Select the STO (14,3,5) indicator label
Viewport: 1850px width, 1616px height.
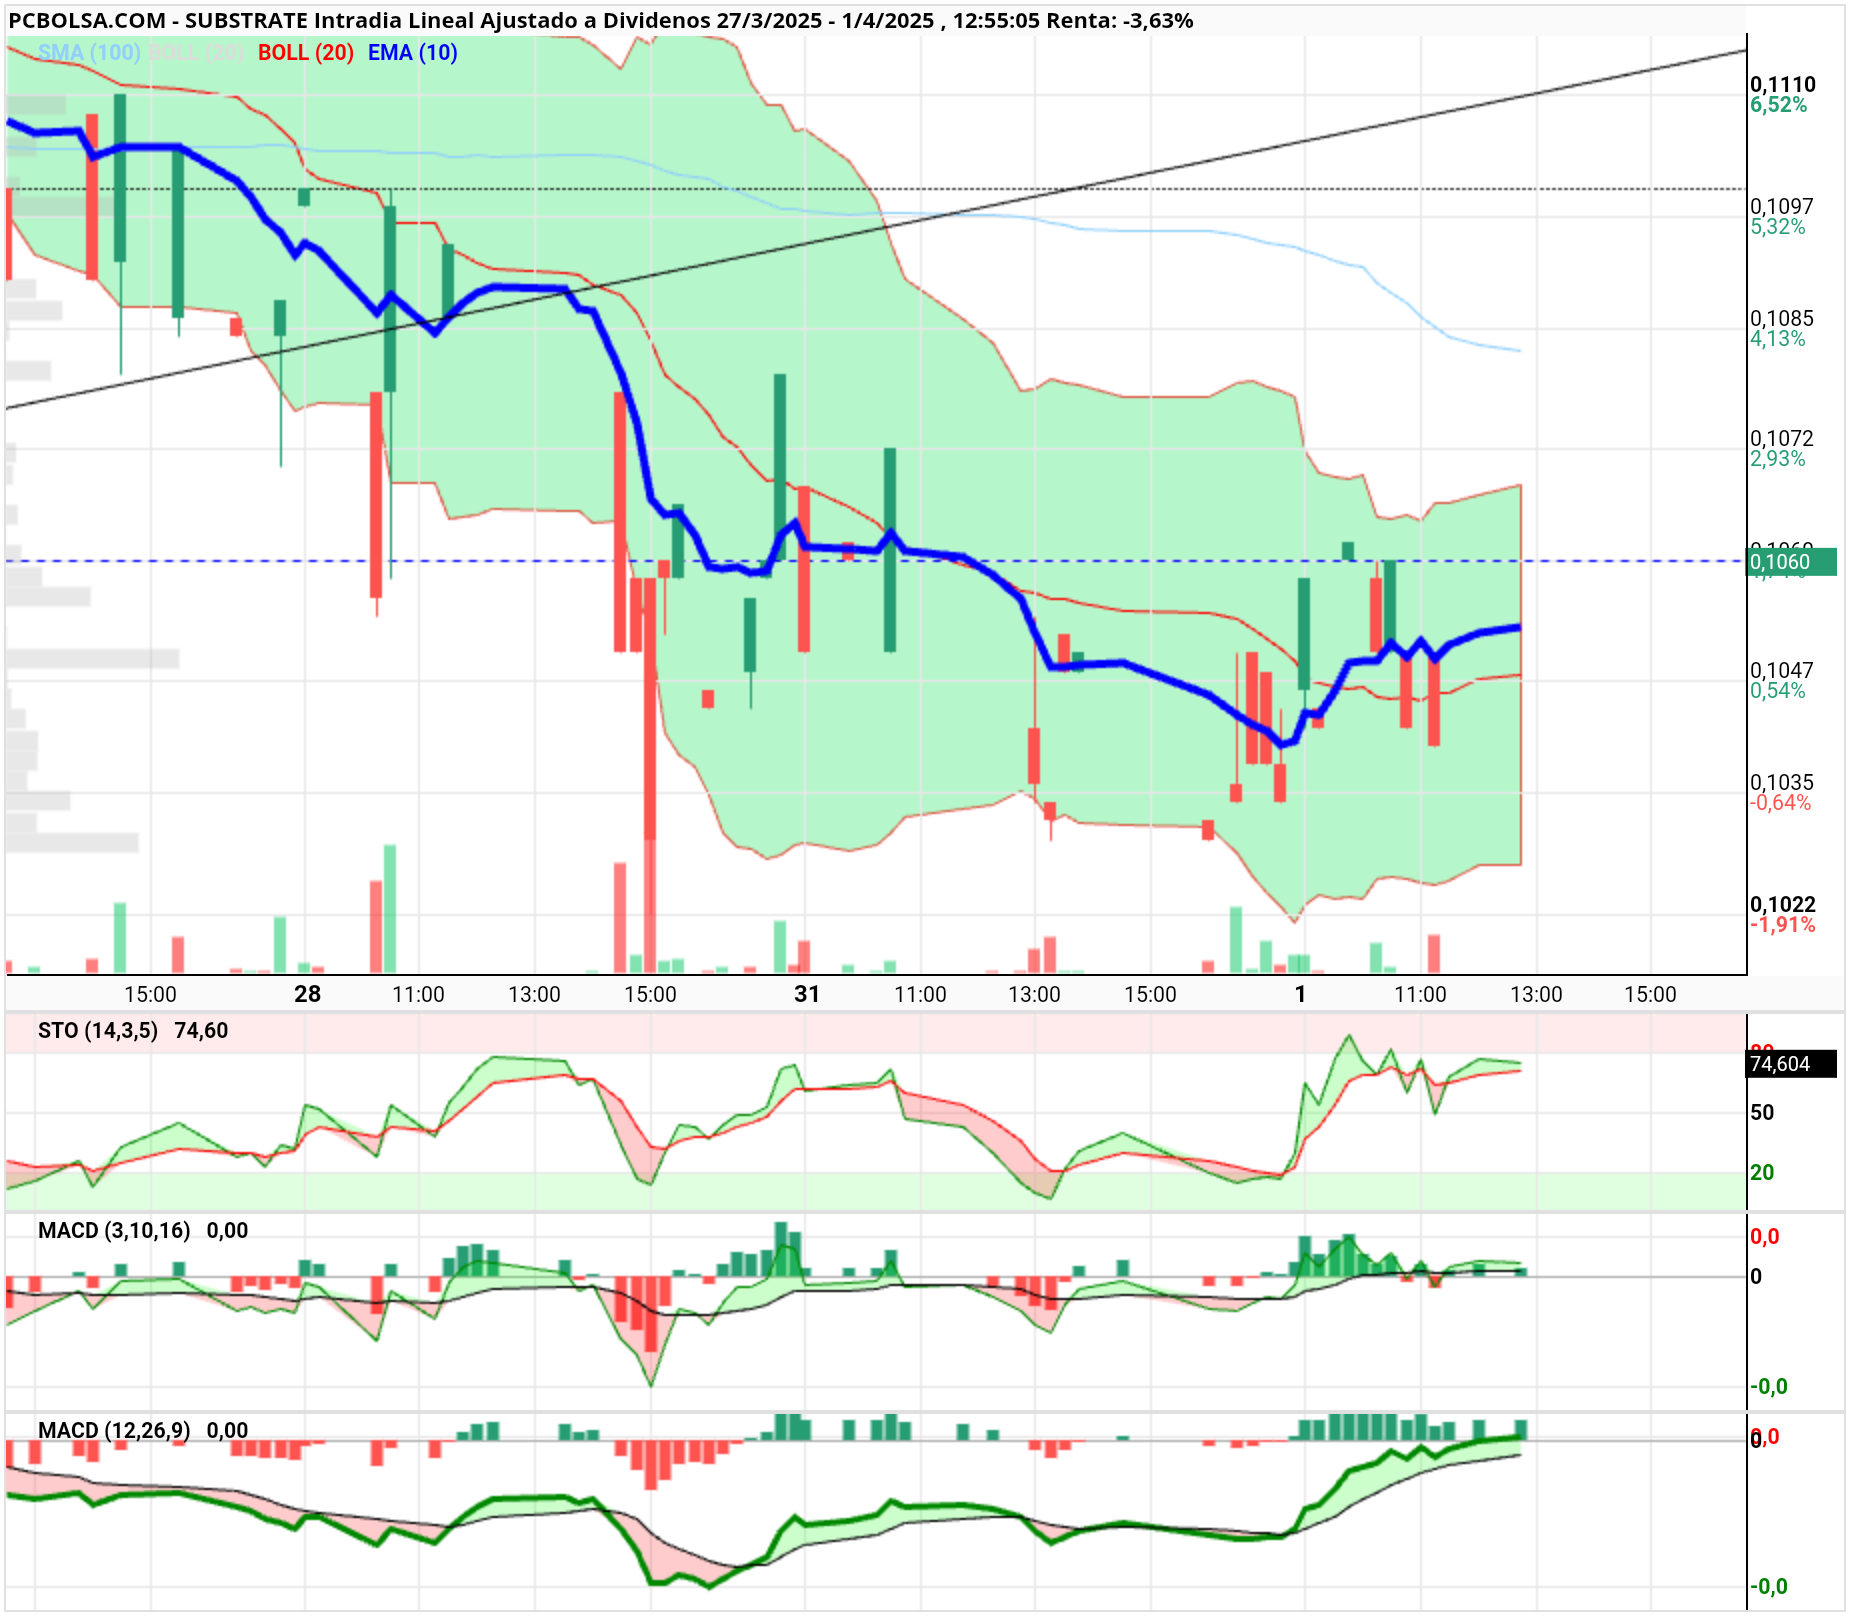pyautogui.click(x=98, y=1031)
